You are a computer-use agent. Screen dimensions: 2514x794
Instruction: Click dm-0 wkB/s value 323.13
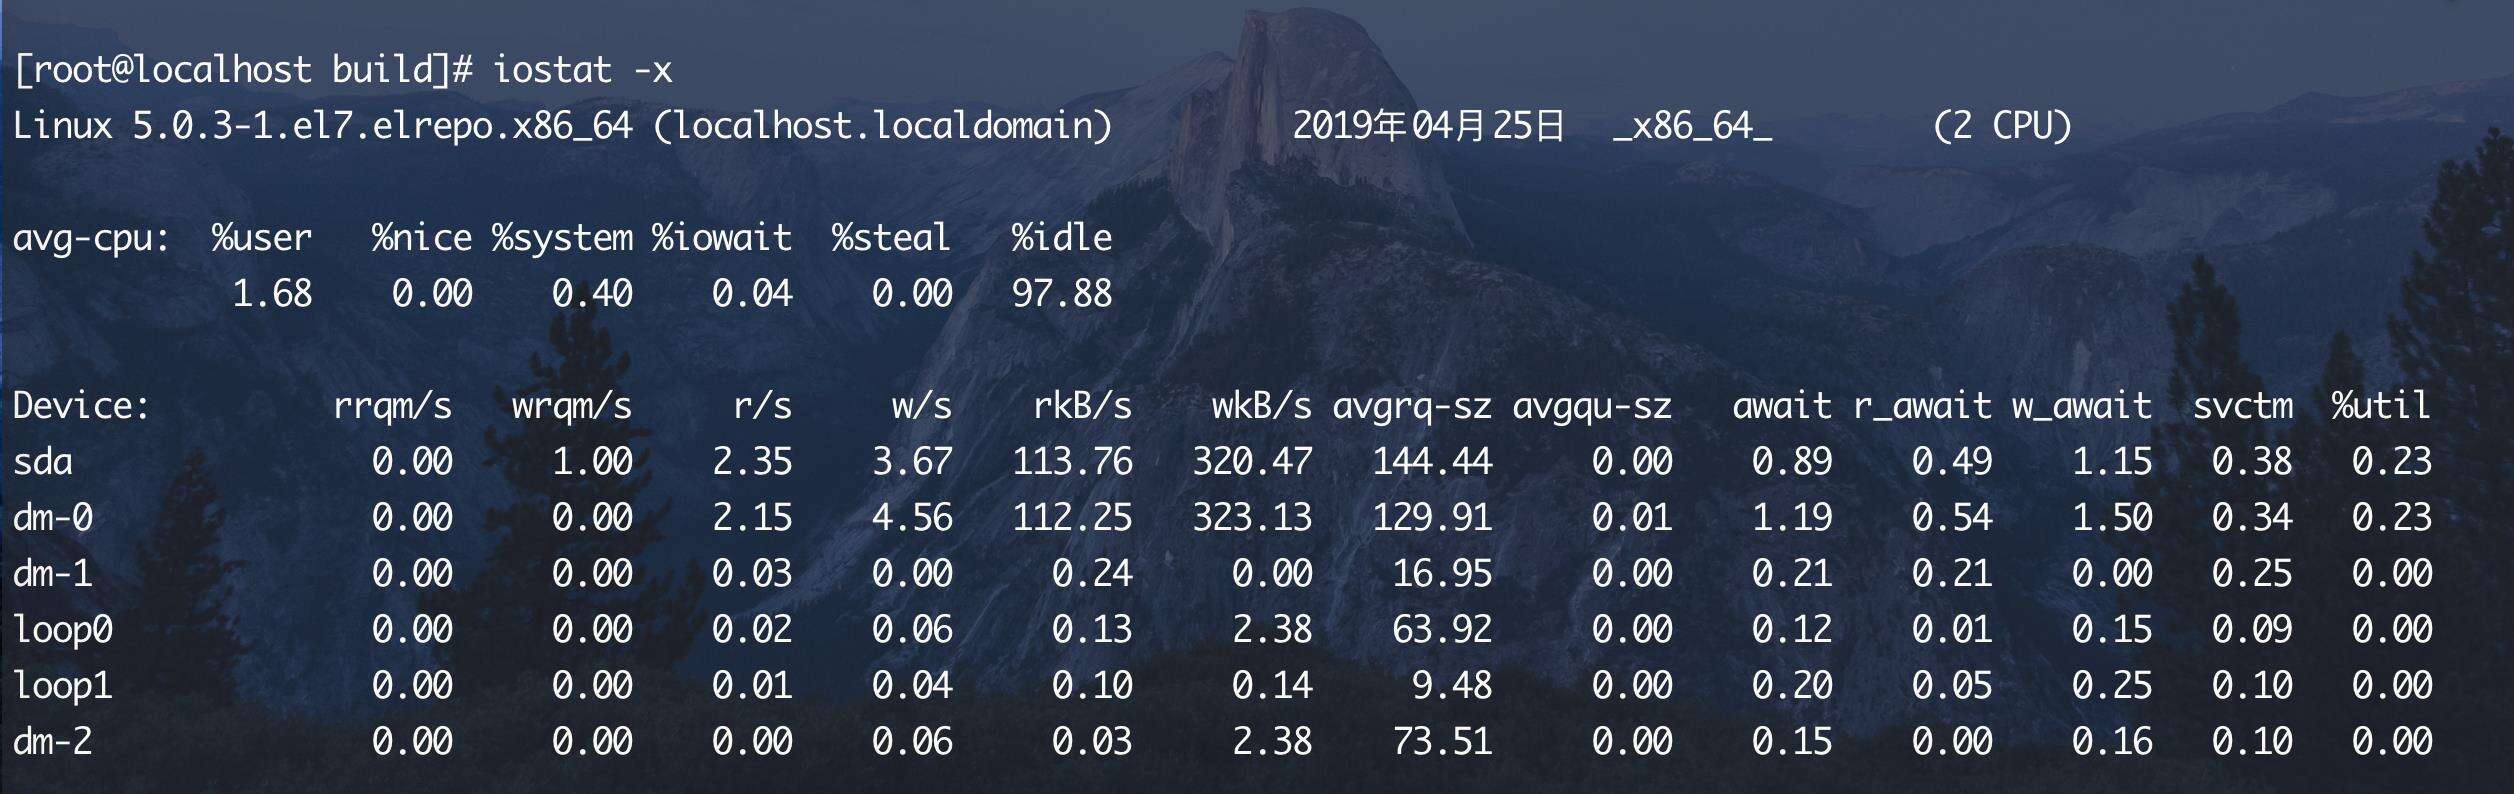(x=1253, y=518)
